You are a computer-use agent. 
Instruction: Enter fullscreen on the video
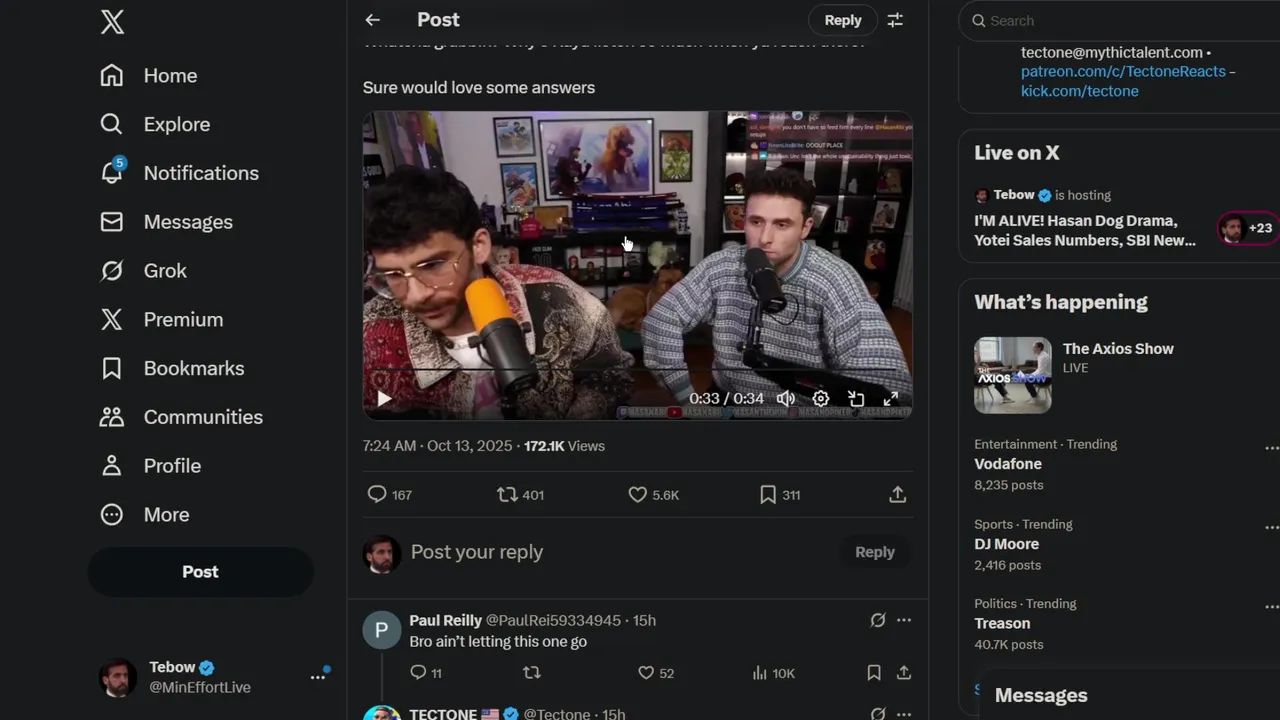(x=890, y=399)
